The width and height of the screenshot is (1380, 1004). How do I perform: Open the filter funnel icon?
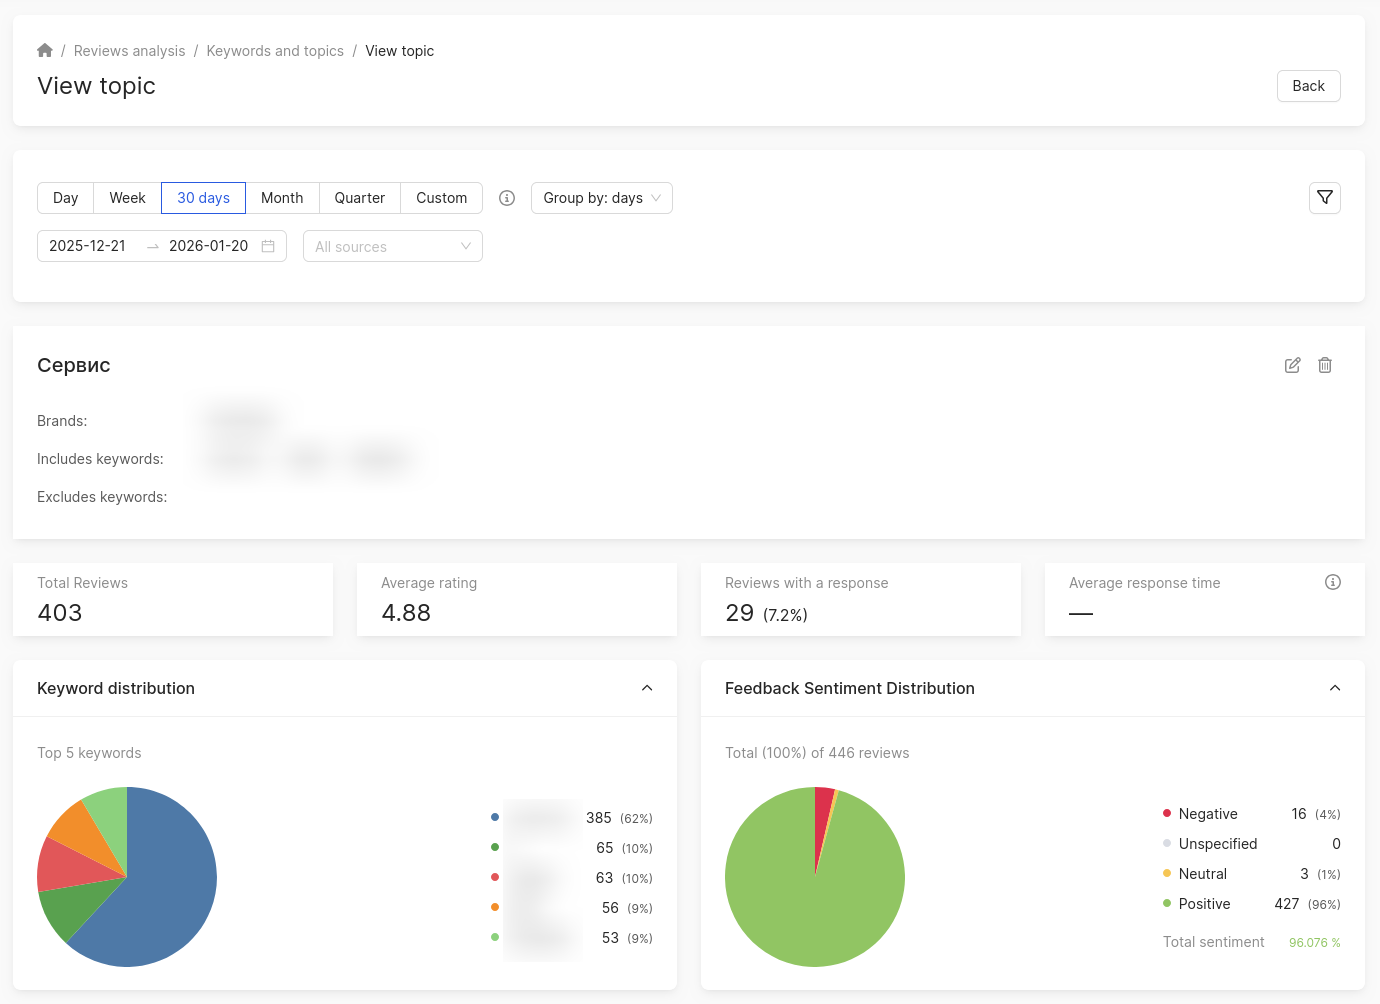1324,198
